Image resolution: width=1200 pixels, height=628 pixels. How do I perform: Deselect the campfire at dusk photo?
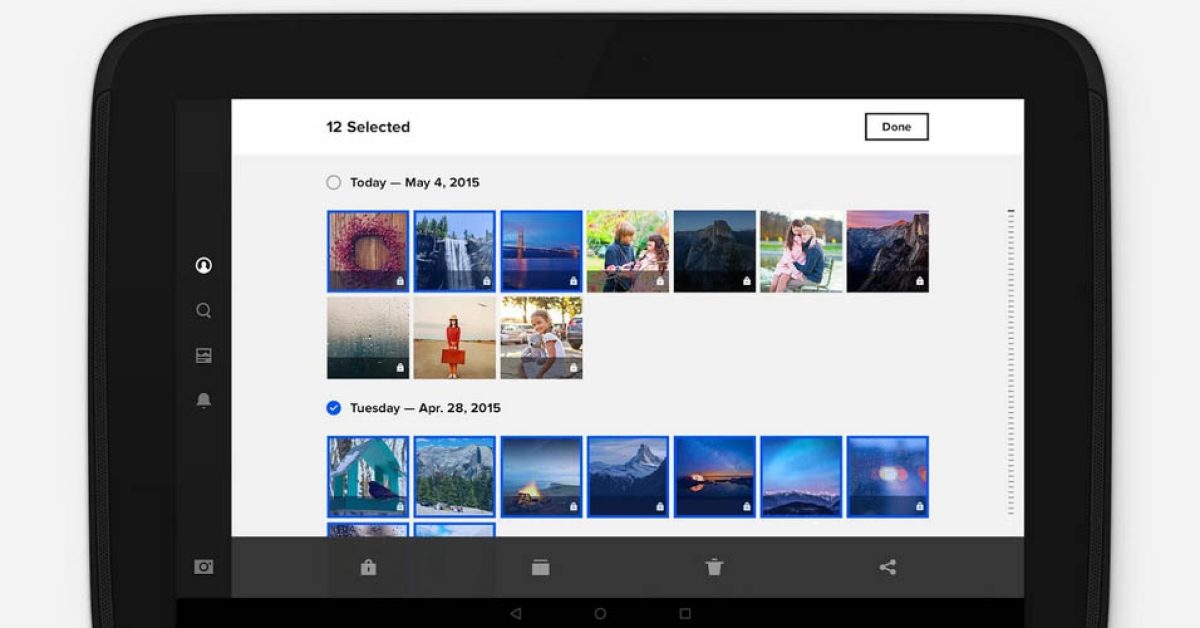(541, 477)
